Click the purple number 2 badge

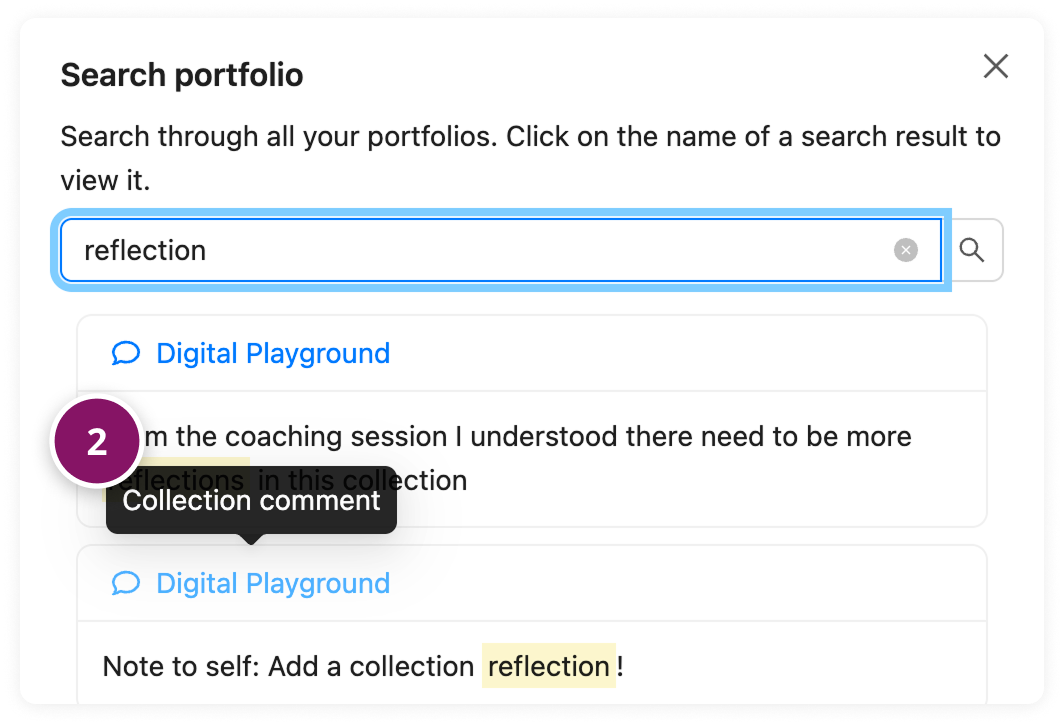pos(97,442)
